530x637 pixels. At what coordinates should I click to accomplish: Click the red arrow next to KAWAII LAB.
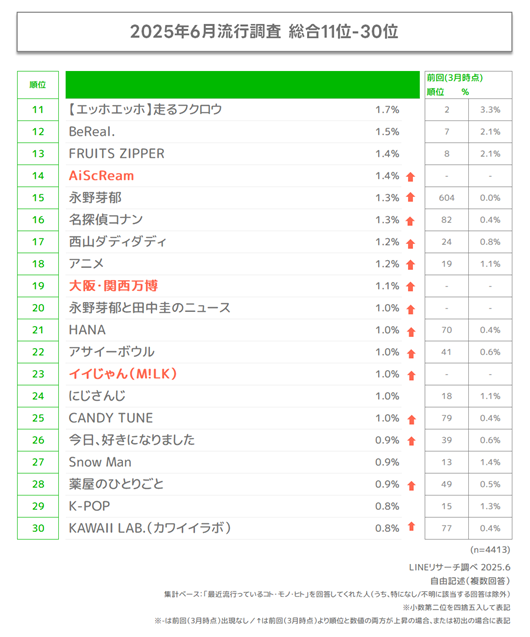411,526
